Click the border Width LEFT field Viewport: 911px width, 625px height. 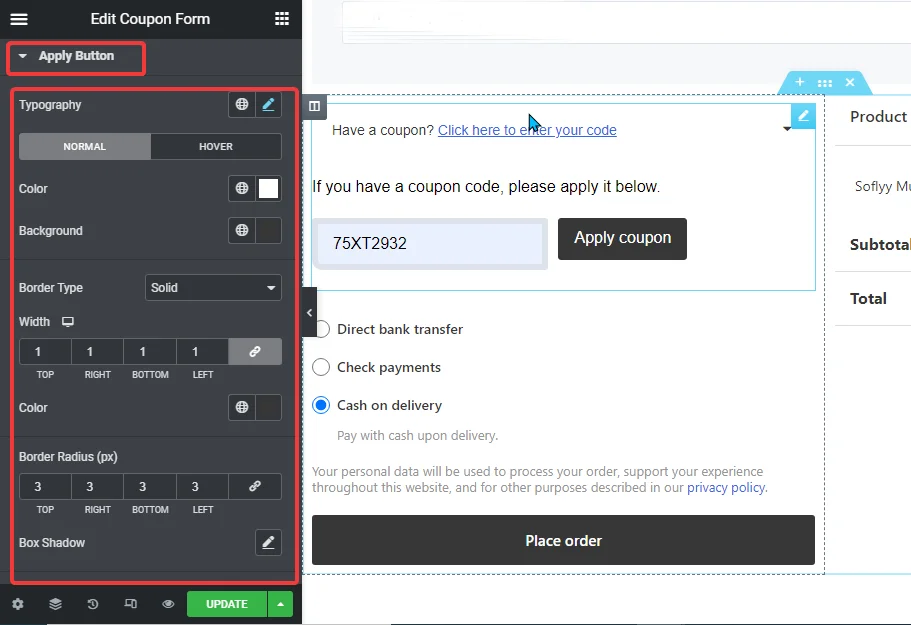[202, 351]
